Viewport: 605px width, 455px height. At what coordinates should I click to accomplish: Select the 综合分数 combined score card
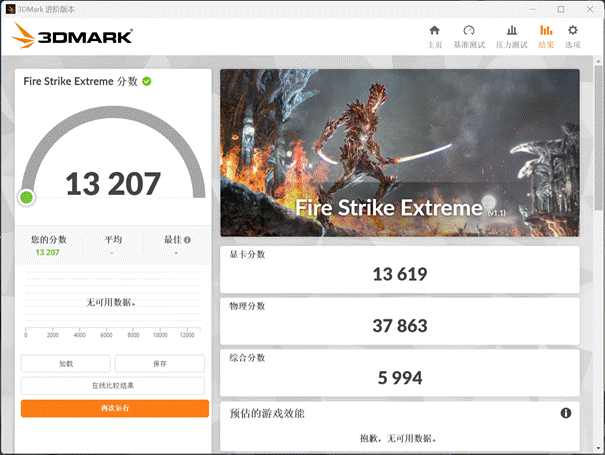399,371
